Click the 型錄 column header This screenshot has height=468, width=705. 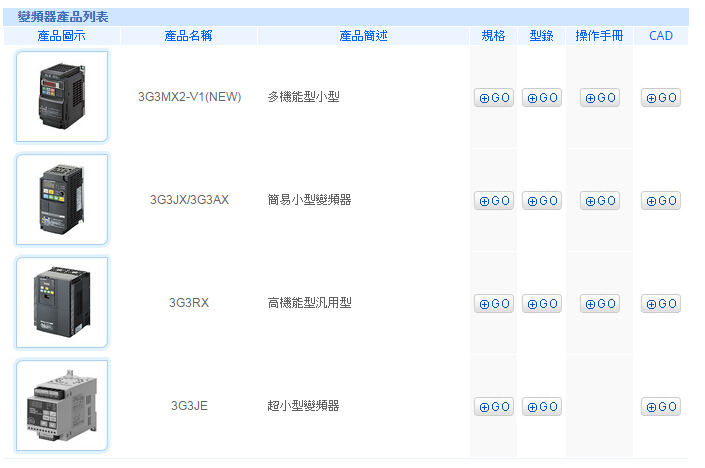tap(541, 36)
